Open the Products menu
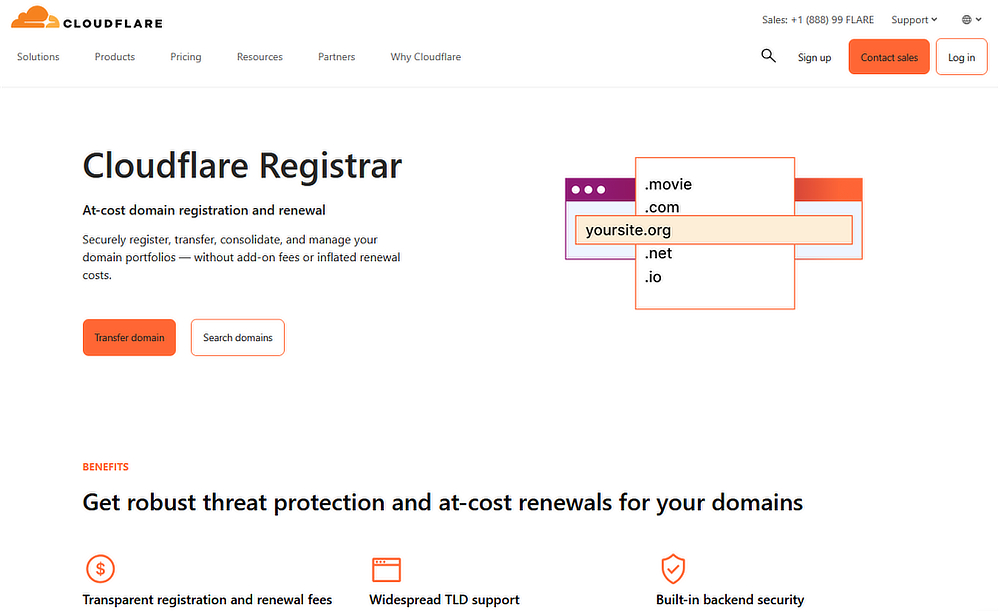The width and height of the screenshot is (1000, 612). 115,57
